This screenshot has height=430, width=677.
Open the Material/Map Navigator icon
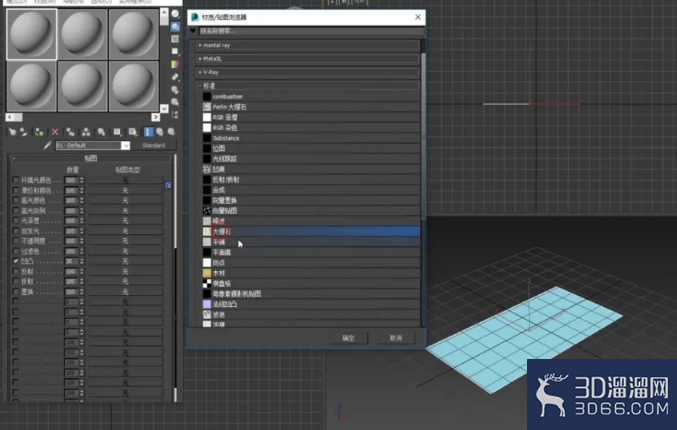coord(175,114)
